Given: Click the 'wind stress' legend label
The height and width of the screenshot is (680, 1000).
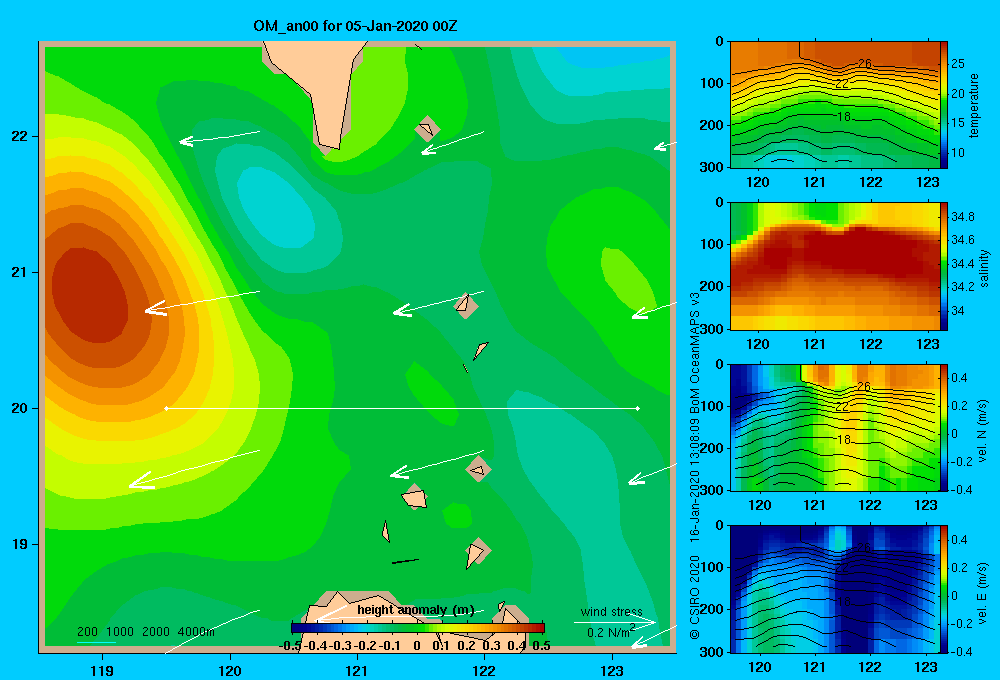Looking at the screenshot, I should 611,611.
